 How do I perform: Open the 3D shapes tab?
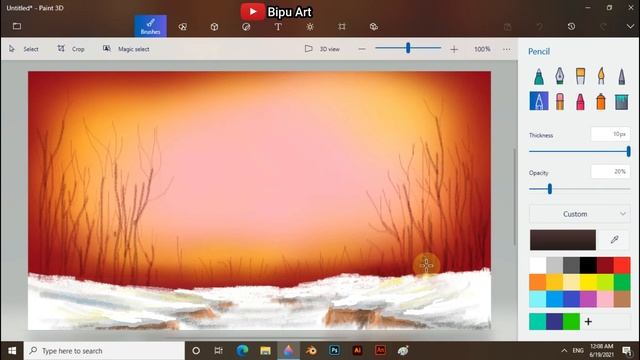(x=214, y=27)
